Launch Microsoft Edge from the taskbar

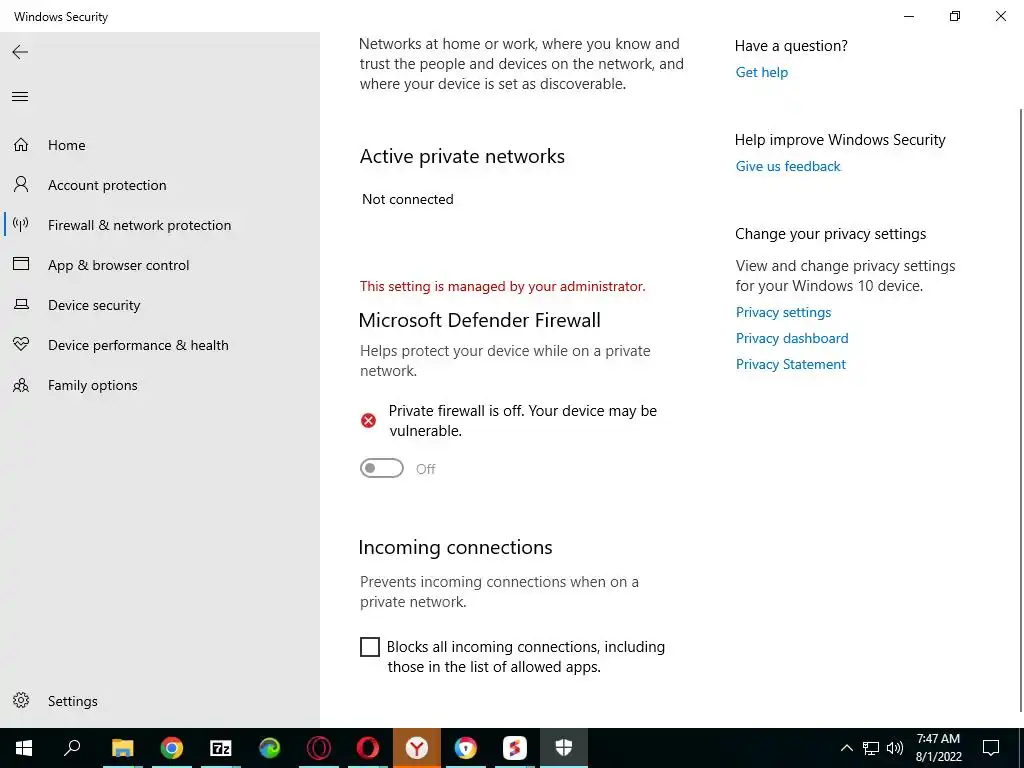point(270,748)
